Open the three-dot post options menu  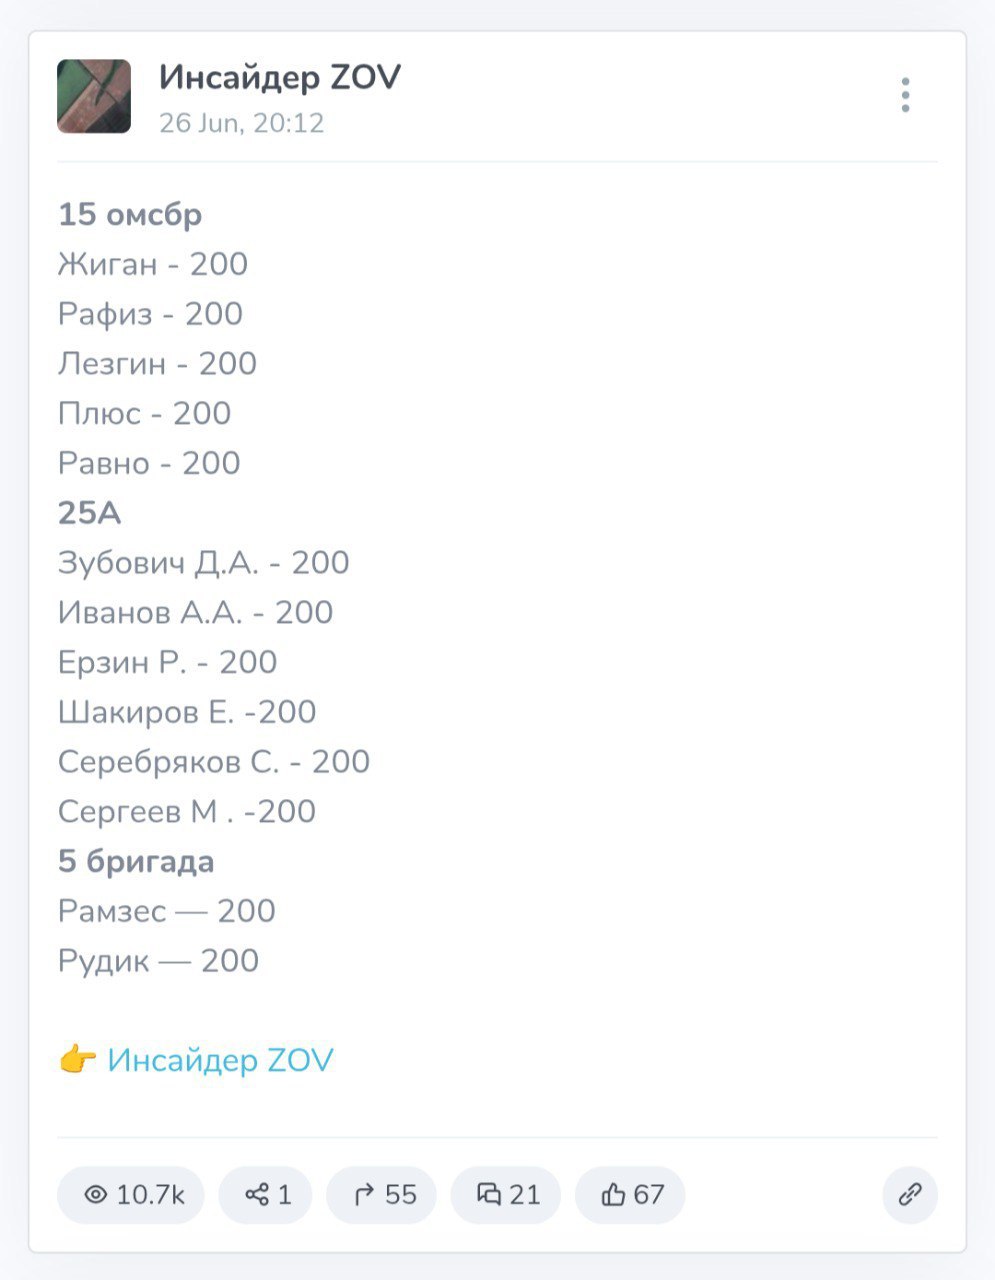click(x=905, y=95)
